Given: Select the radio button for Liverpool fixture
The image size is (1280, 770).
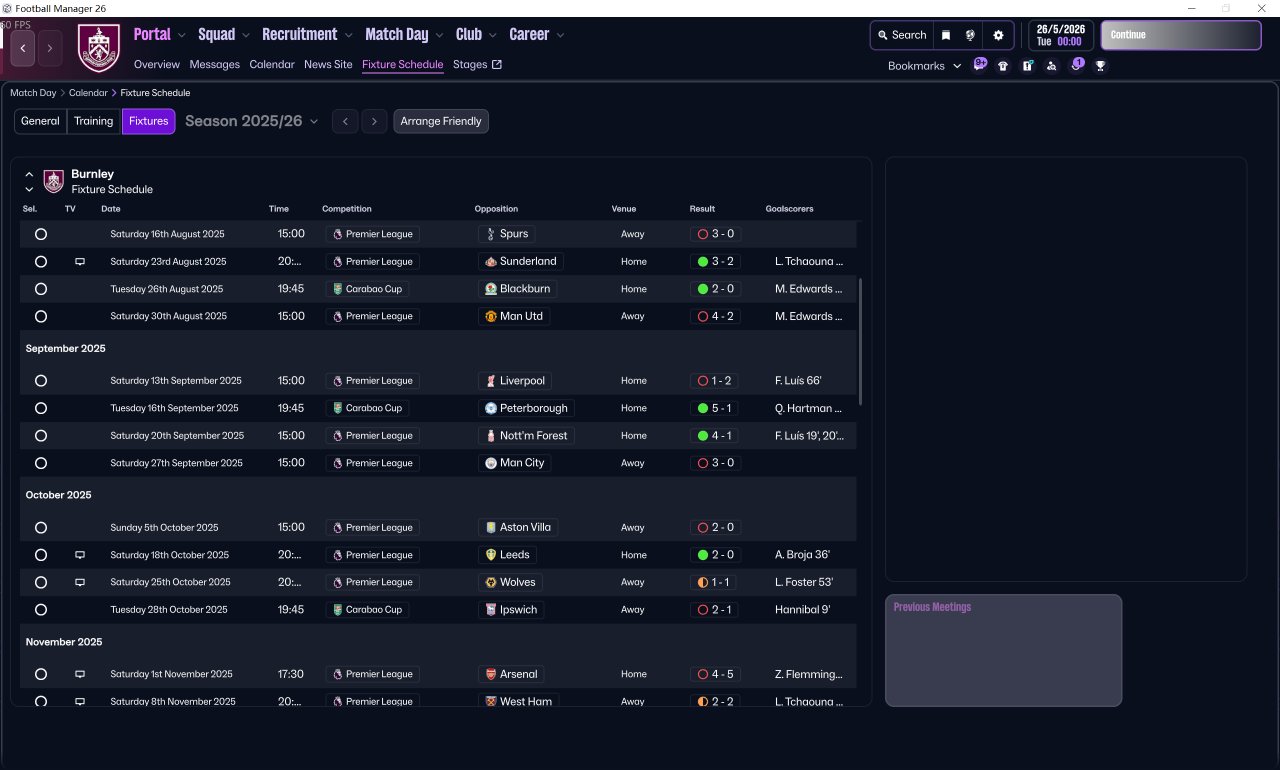Looking at the screenshot, I should click(x=41, y=381).
